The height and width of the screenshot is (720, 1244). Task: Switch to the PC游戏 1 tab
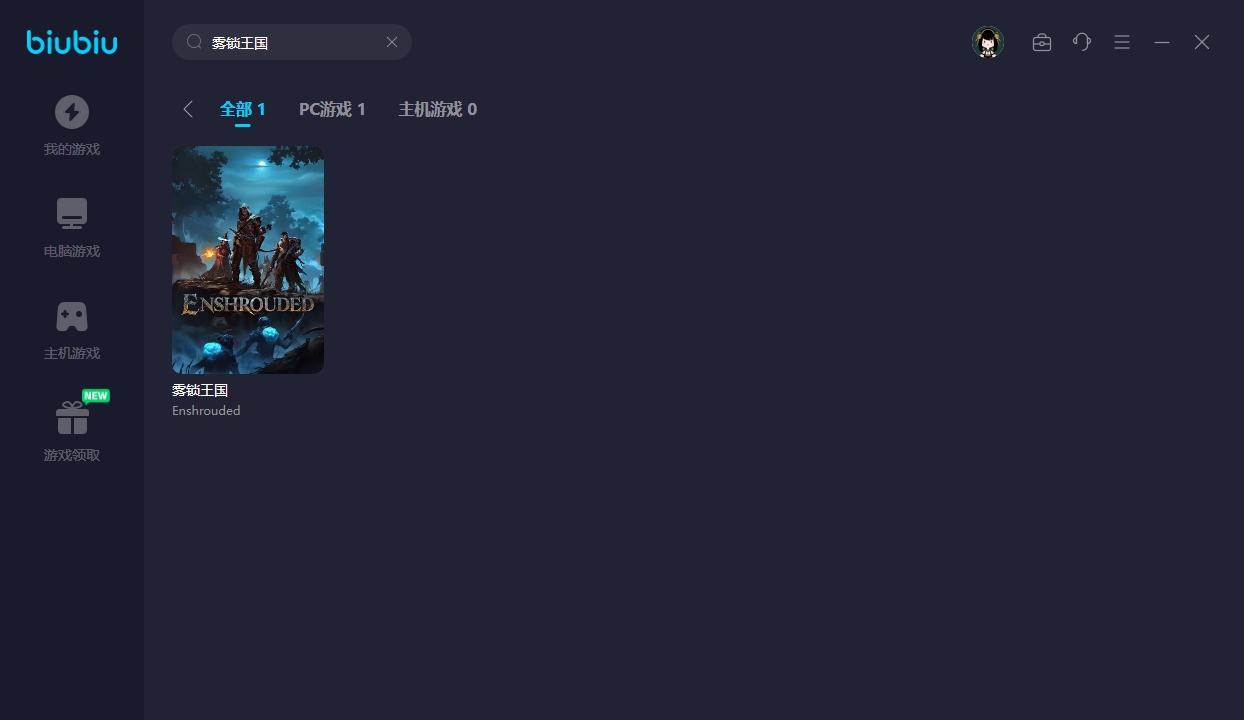pos(332,109)
